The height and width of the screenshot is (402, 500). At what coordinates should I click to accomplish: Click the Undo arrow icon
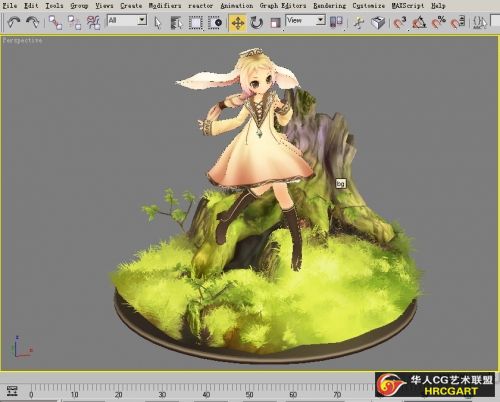(13, 22)
